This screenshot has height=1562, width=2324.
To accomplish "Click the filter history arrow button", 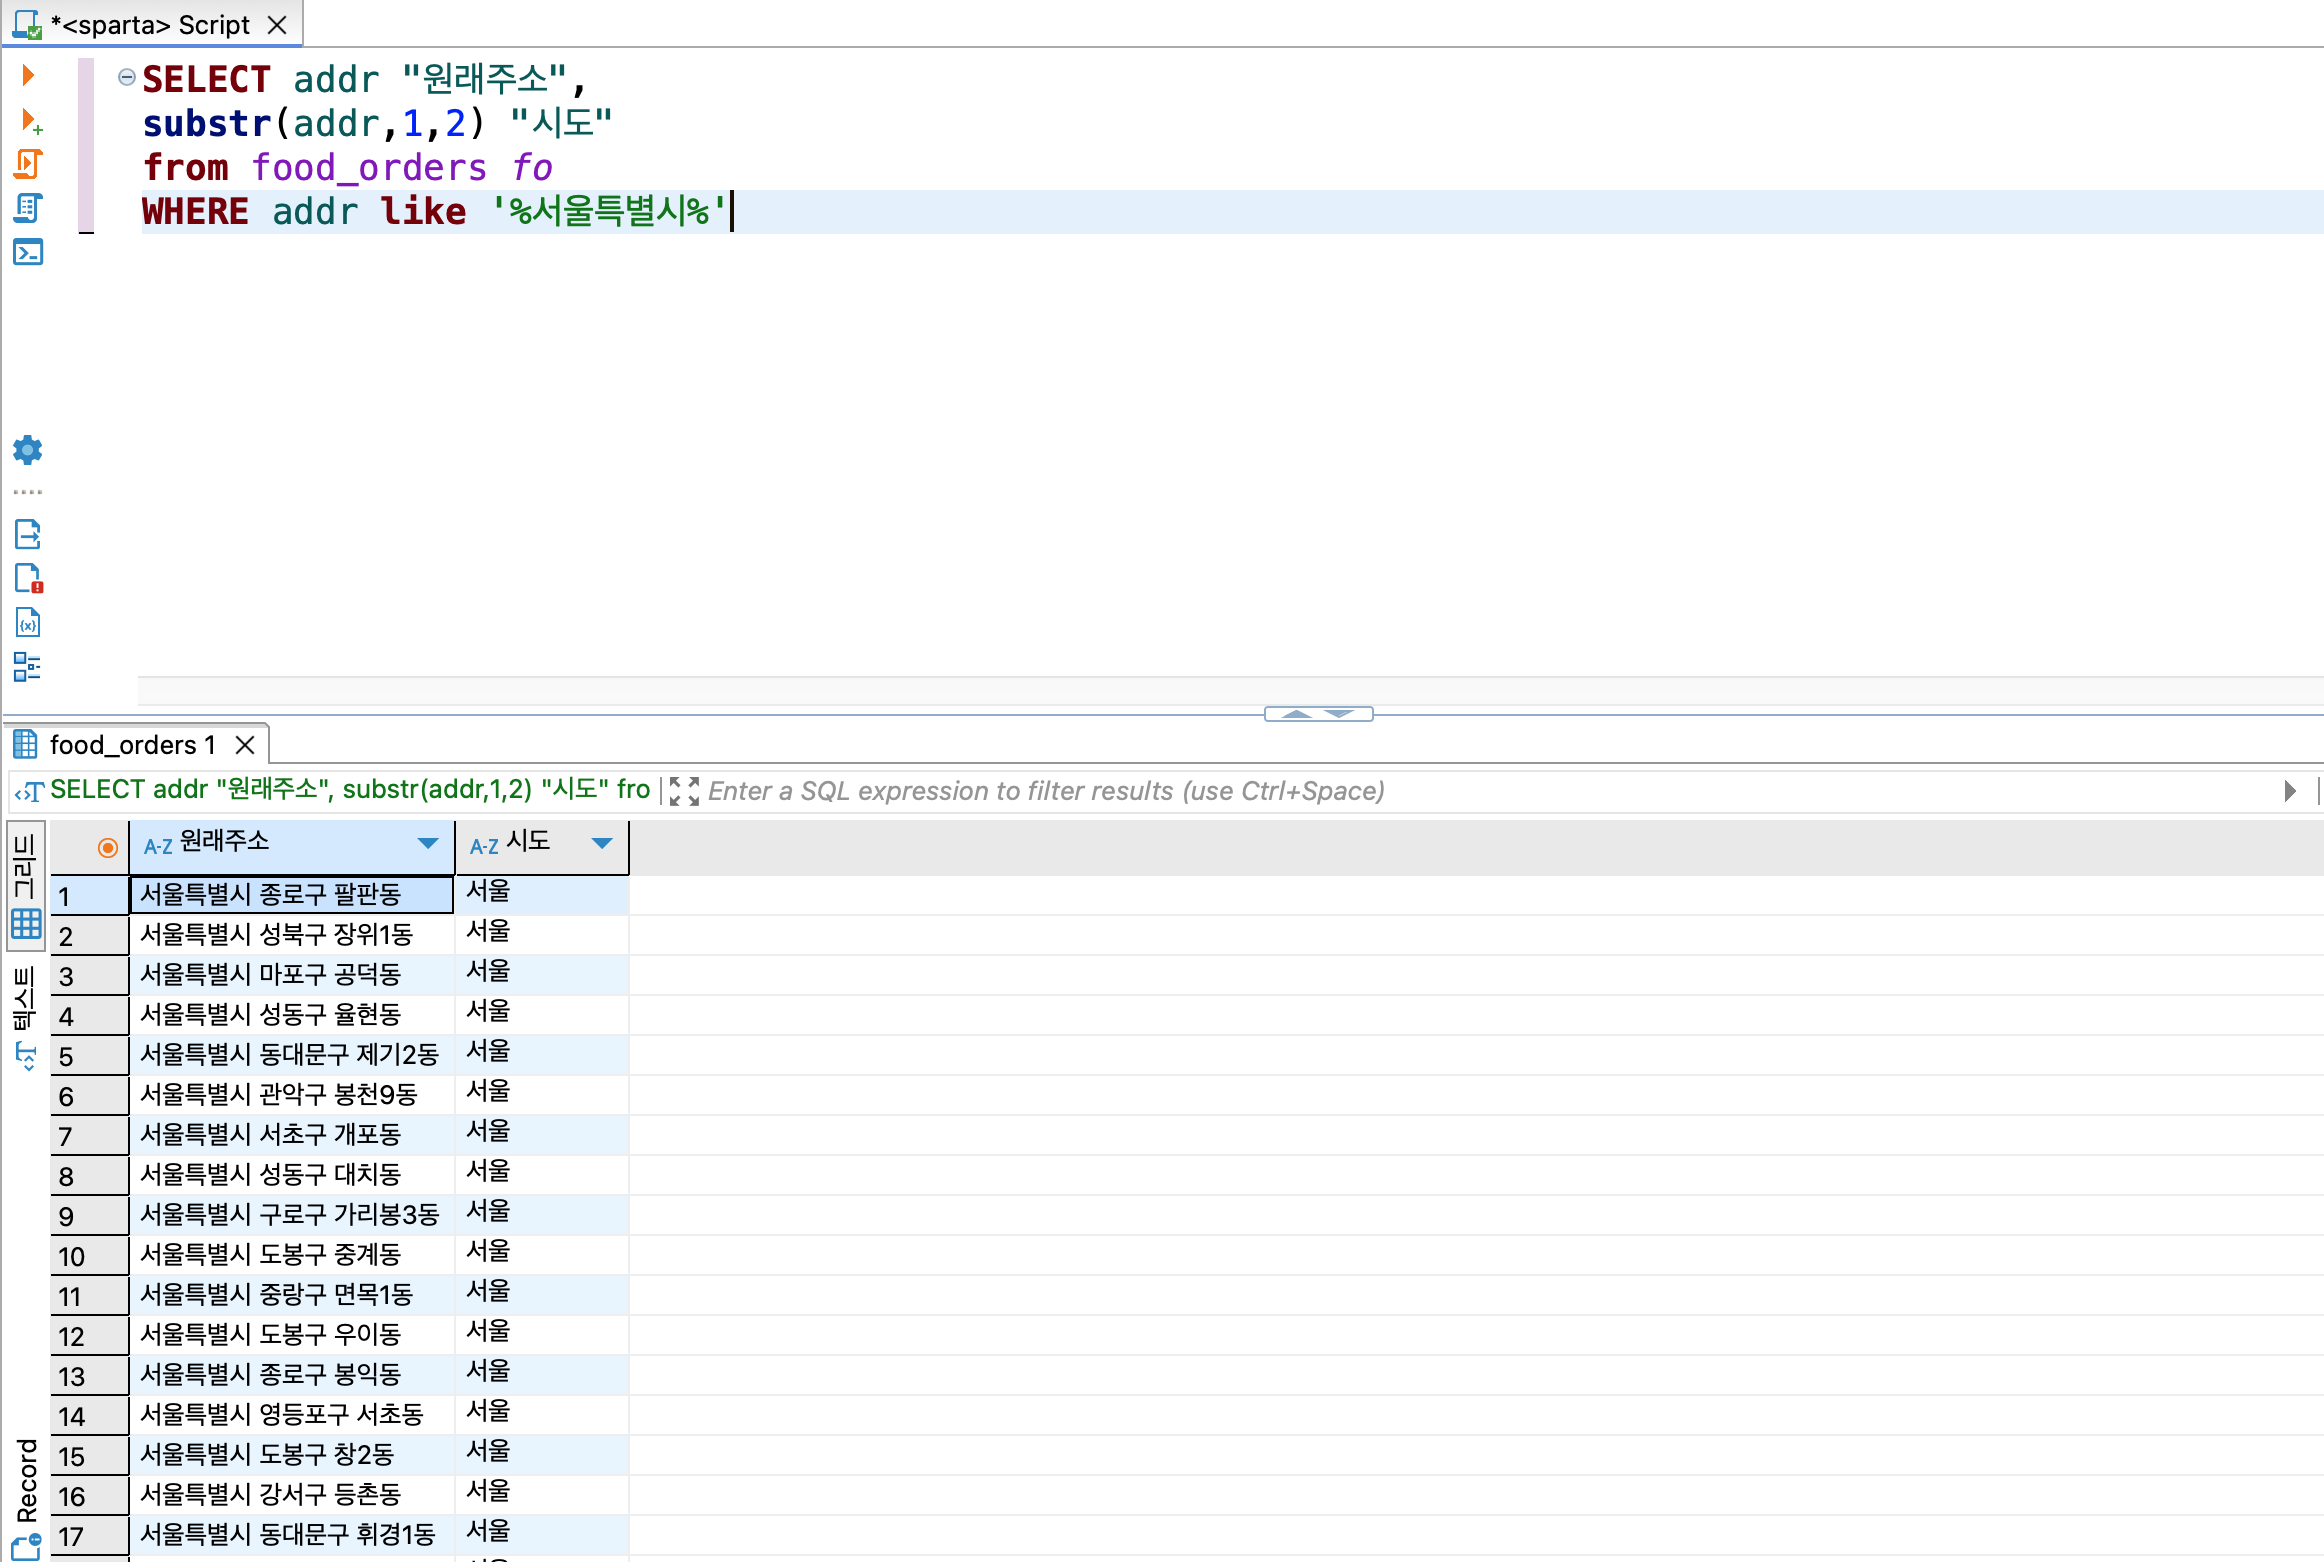I will 2290,791.
